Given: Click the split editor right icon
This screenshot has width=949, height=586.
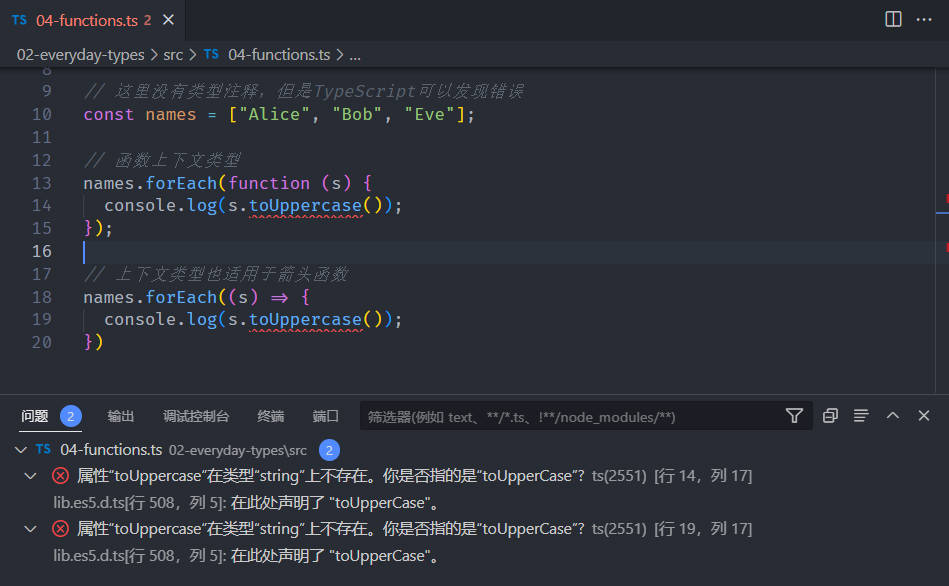Looking at the screenshot, I should 893,19.
